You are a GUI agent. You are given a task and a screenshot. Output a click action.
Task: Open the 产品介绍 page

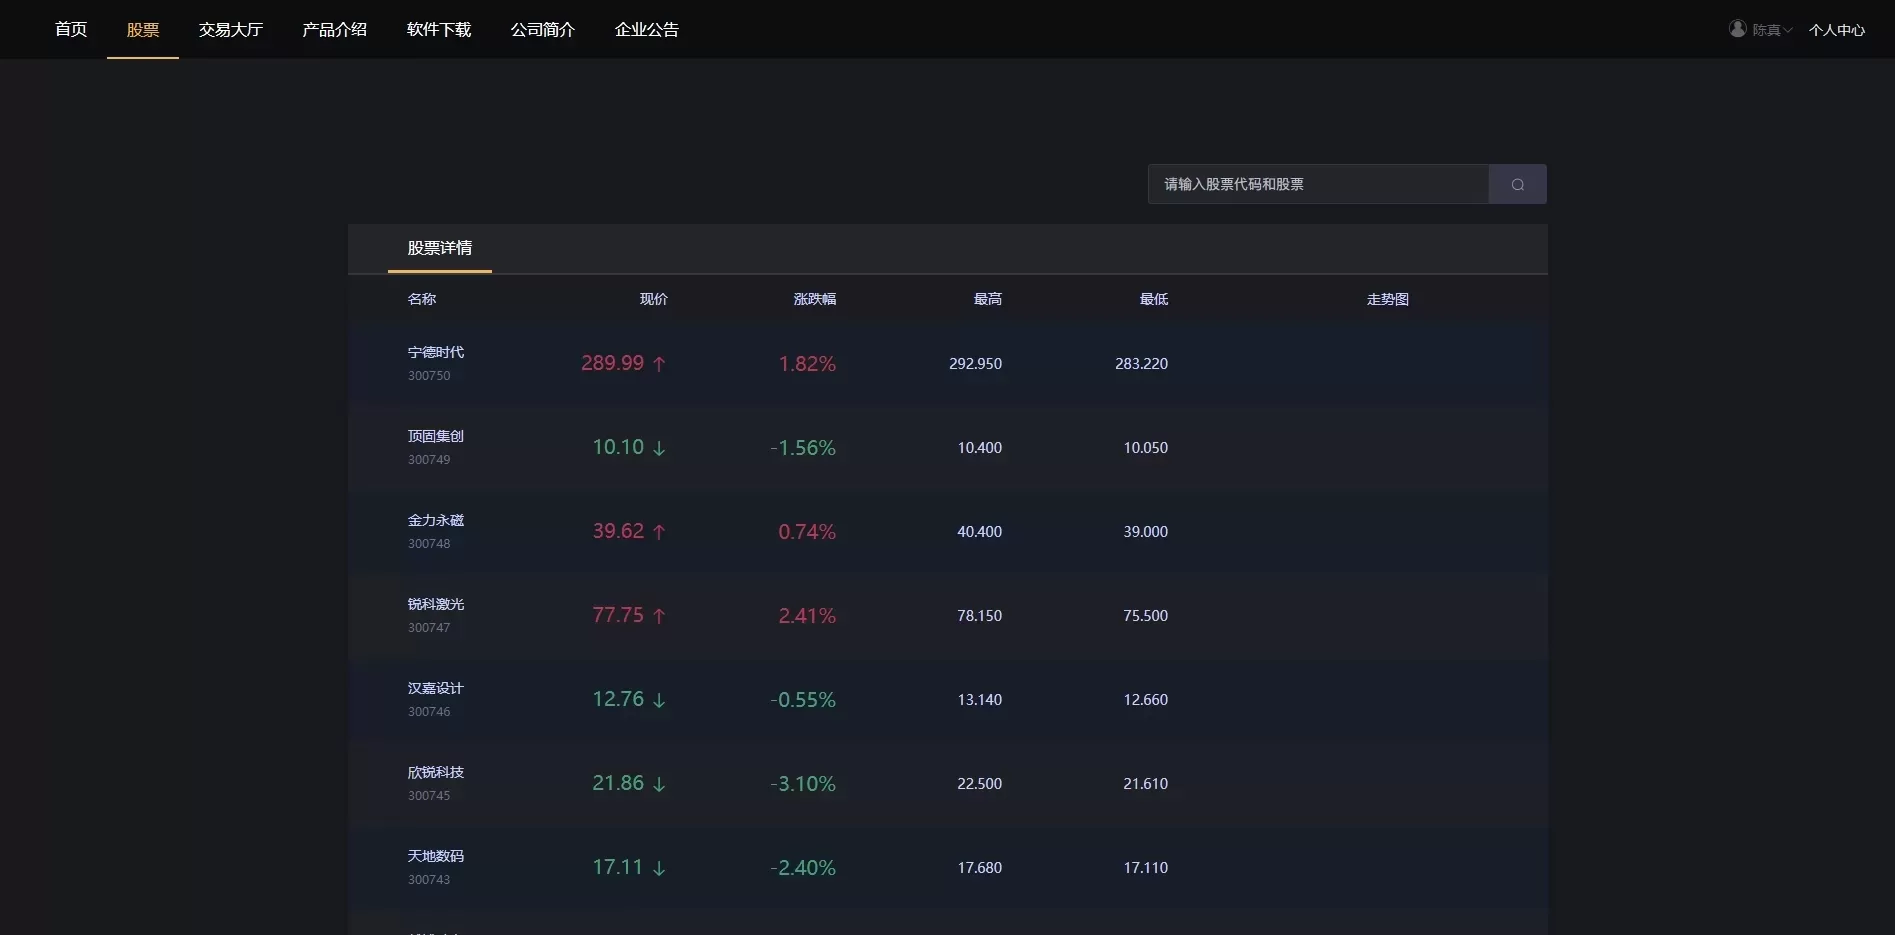coord(334,30)
